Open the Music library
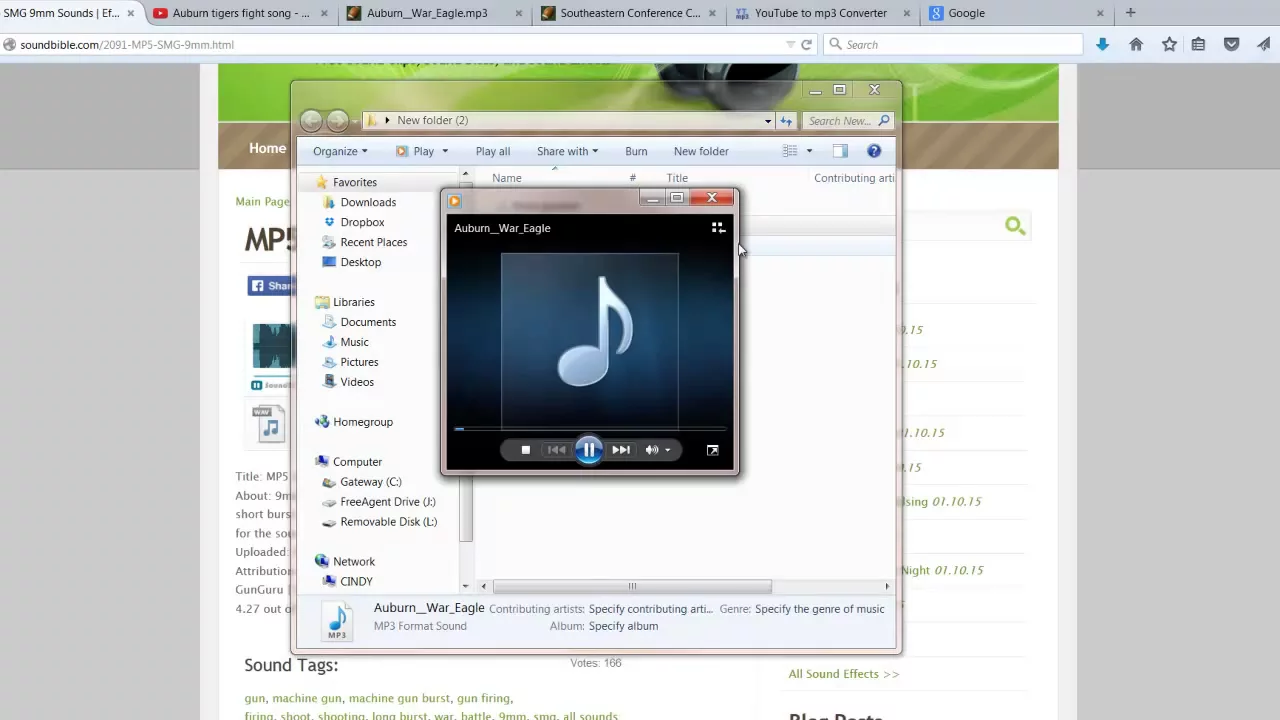1280x720 pixels. tap(354, 342)
